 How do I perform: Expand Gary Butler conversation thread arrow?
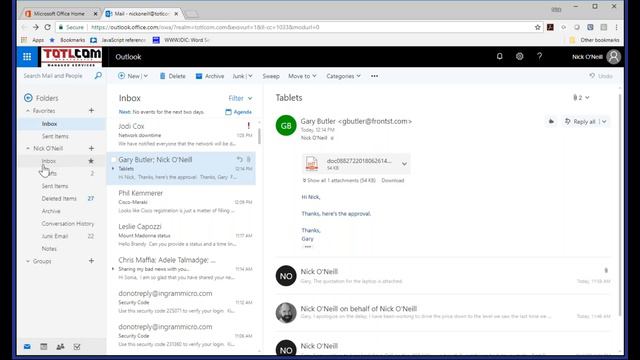113,168
